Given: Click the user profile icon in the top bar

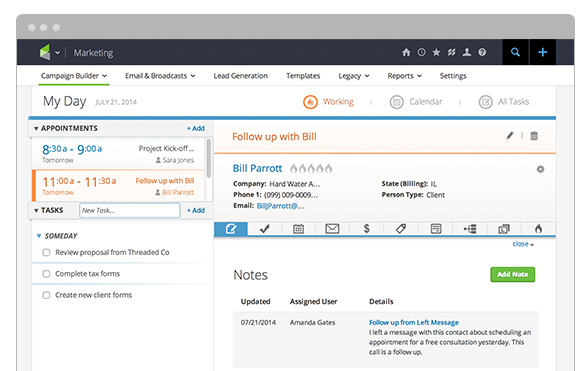Looking at the screenshot, I should [467, 52].
